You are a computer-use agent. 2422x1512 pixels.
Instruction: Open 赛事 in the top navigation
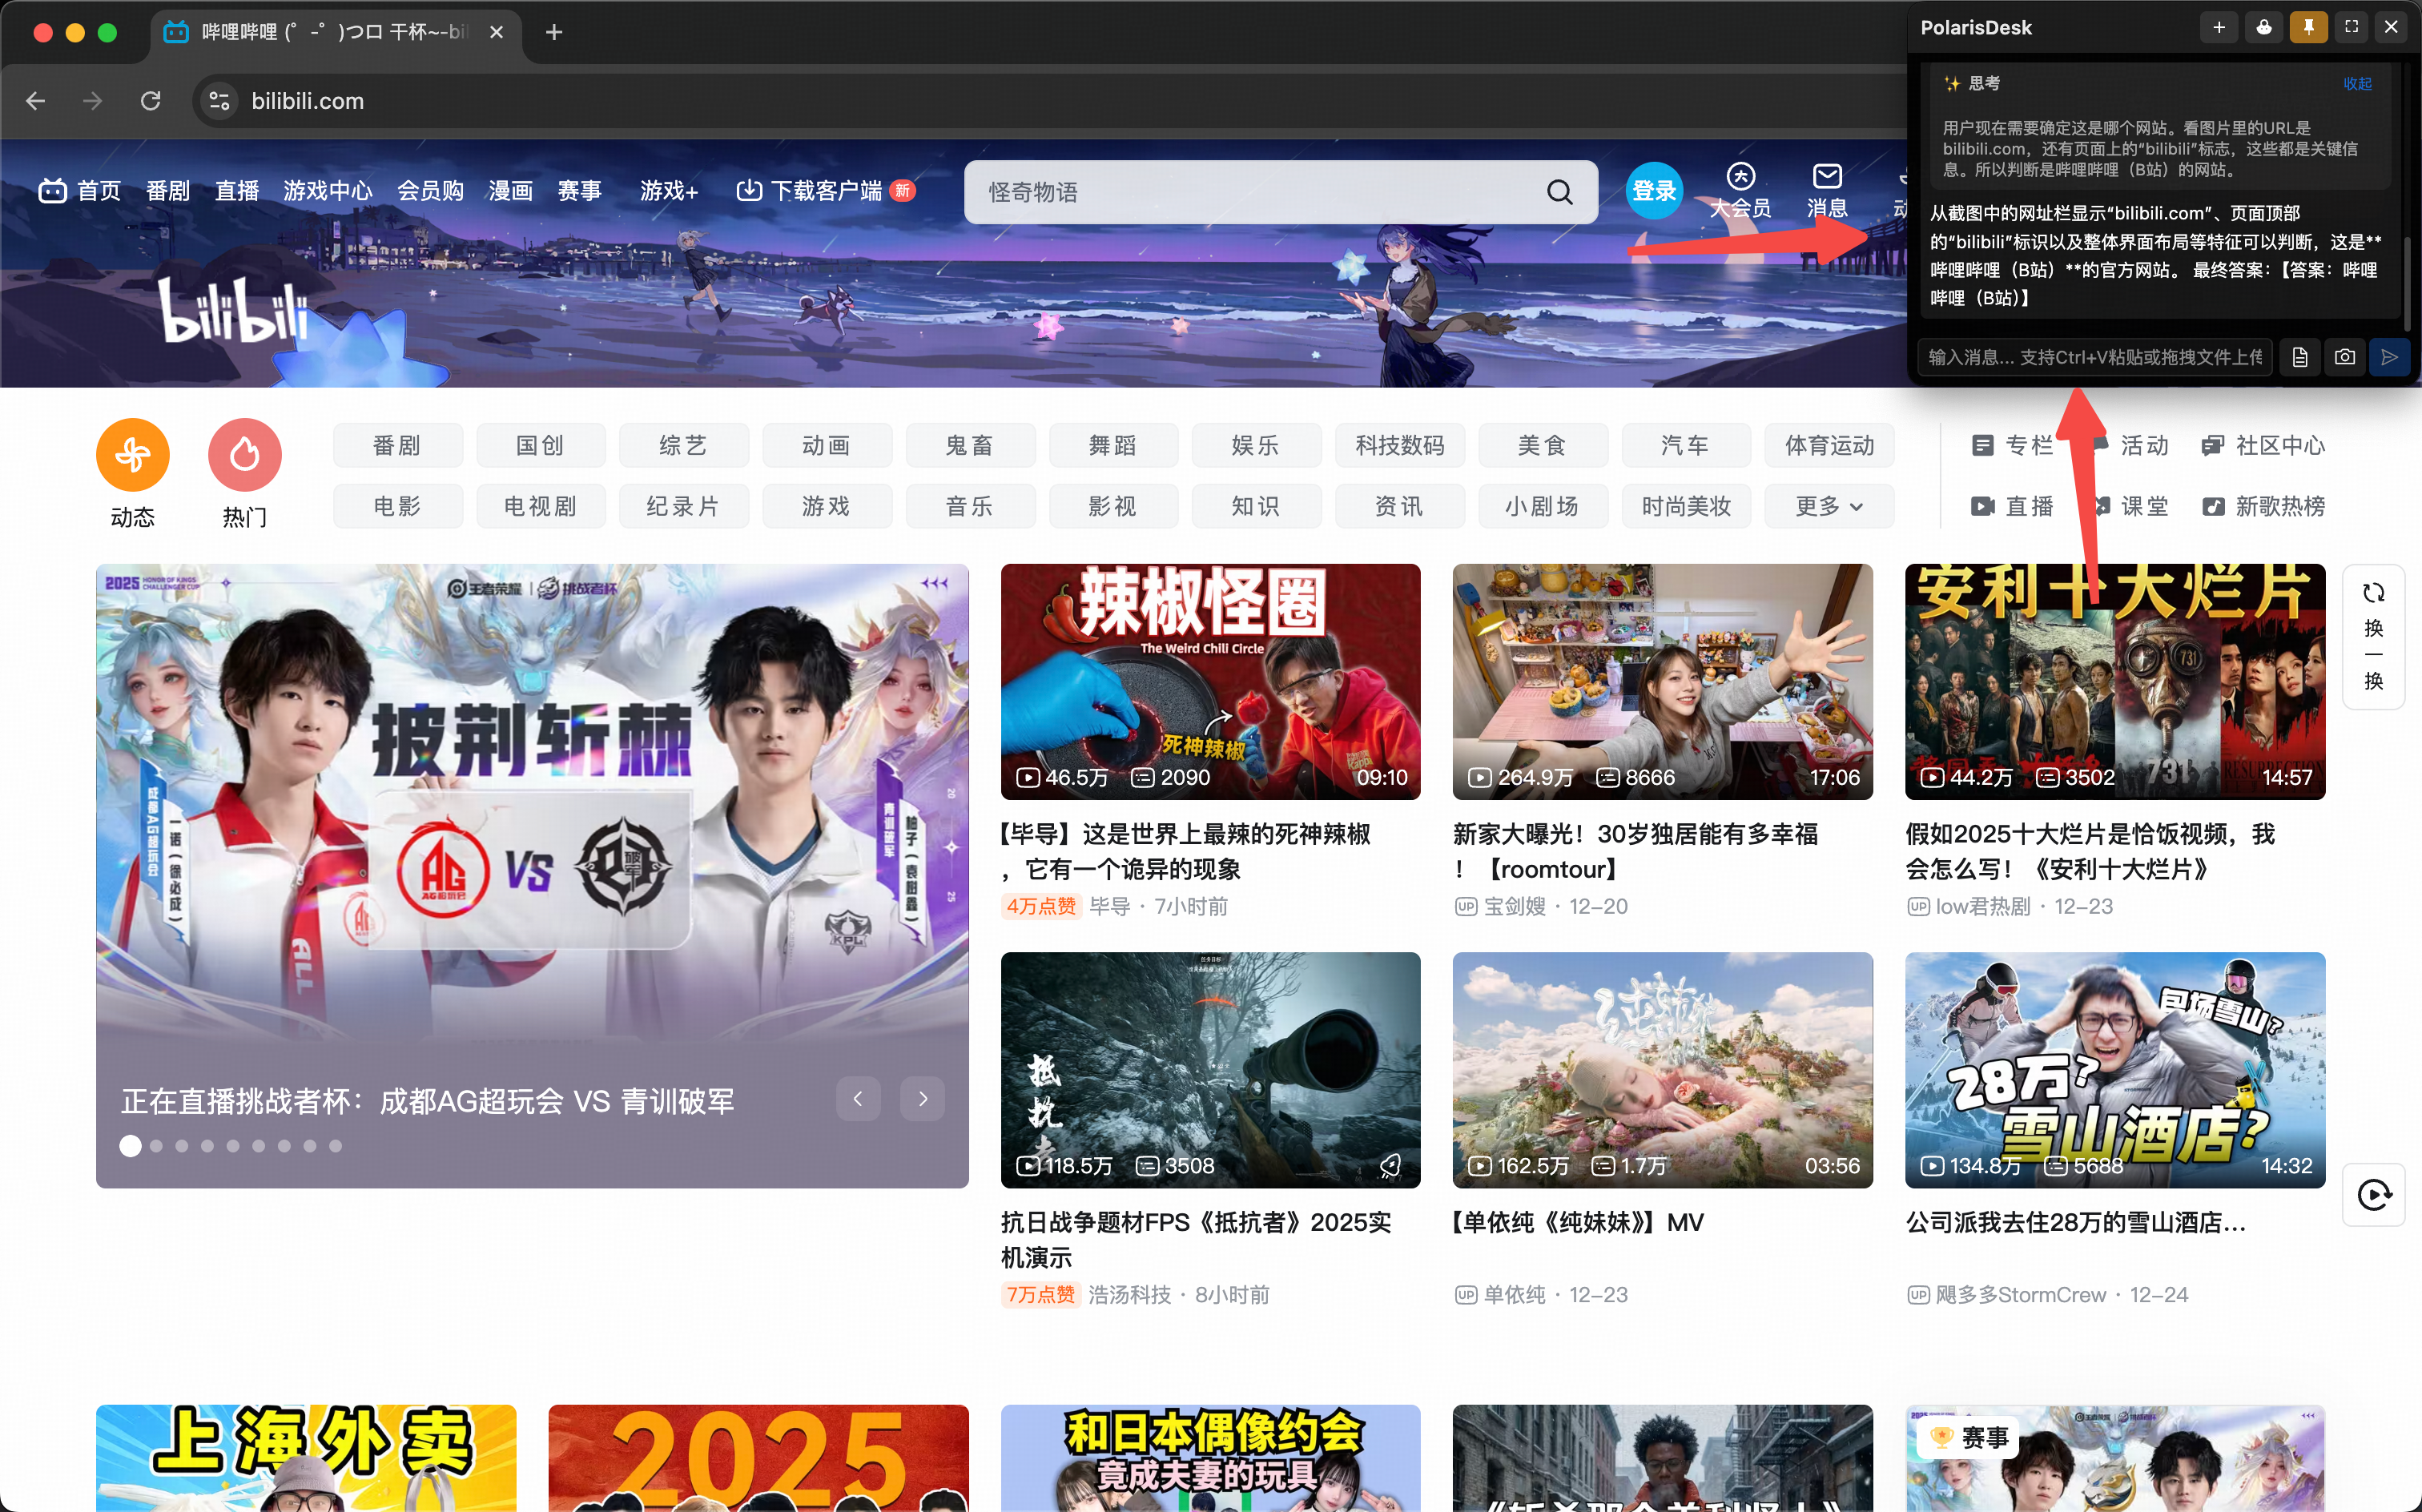tap(580, 191)
